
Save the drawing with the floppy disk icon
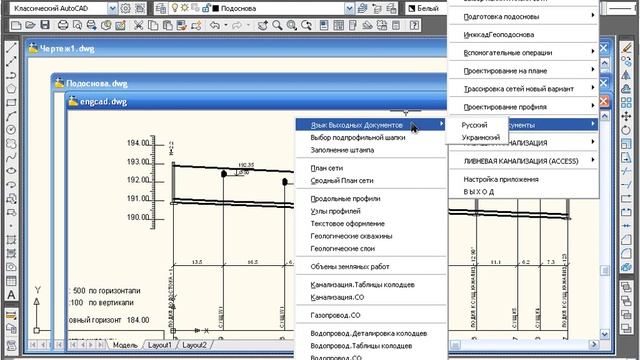point(45,25)
